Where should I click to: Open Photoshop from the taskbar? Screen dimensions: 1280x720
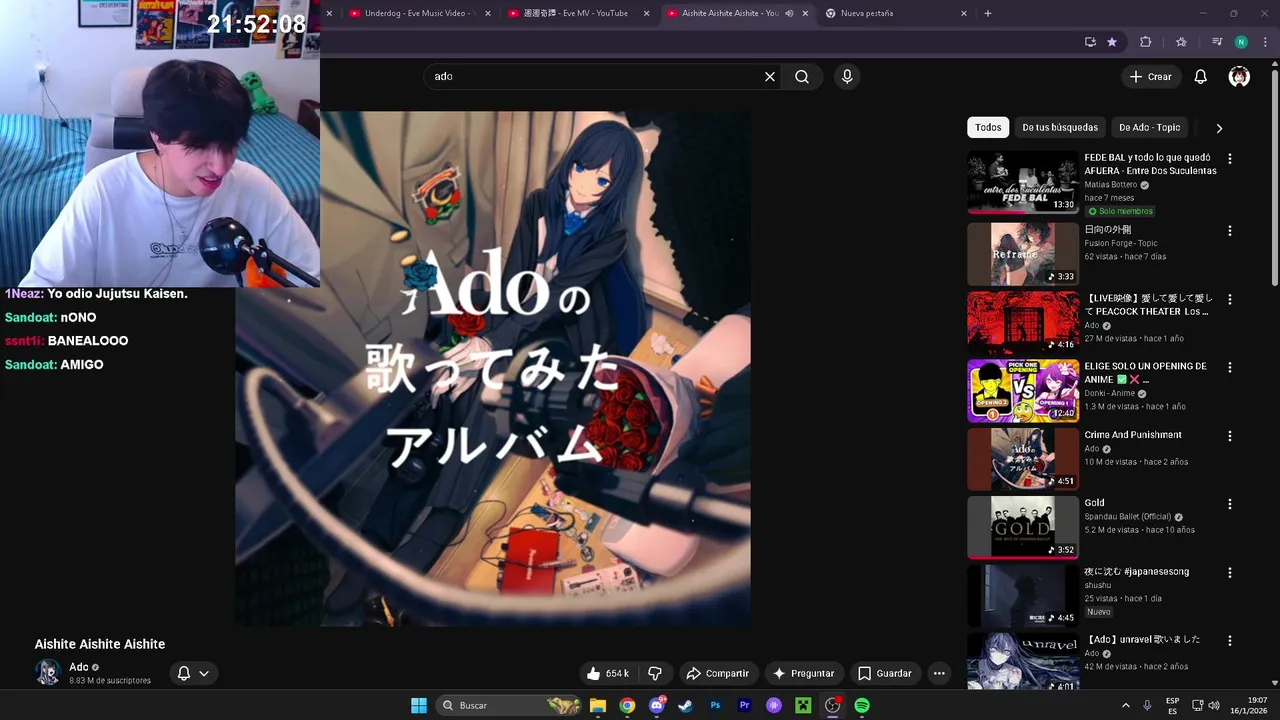[x=715, y=705]
